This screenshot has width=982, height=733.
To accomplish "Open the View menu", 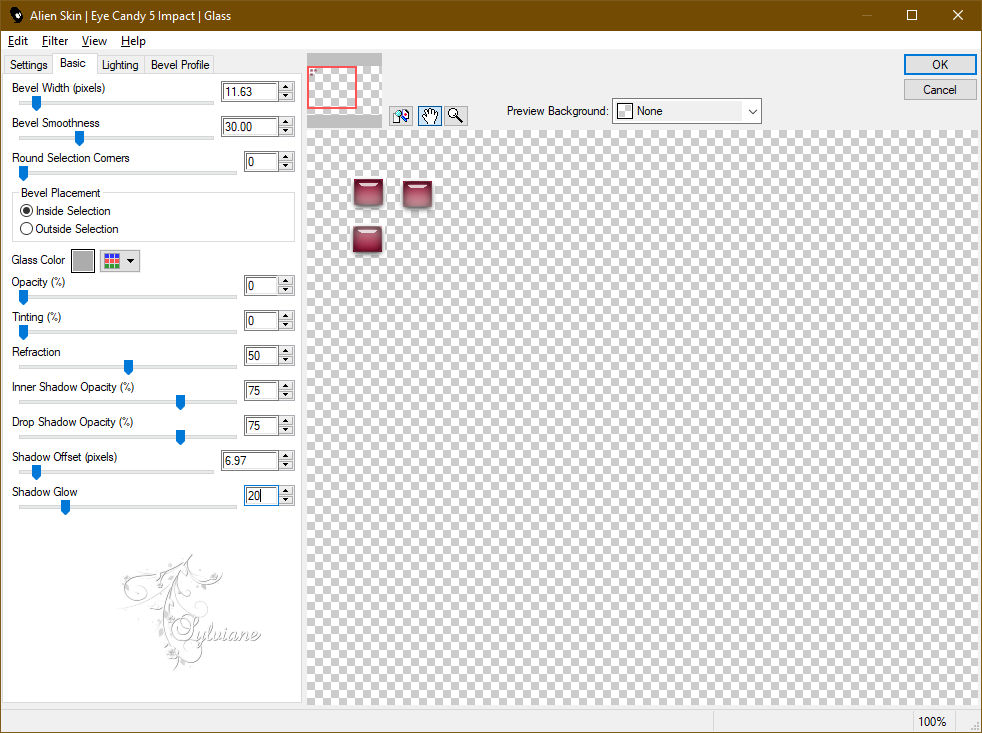I will (94, 41).
